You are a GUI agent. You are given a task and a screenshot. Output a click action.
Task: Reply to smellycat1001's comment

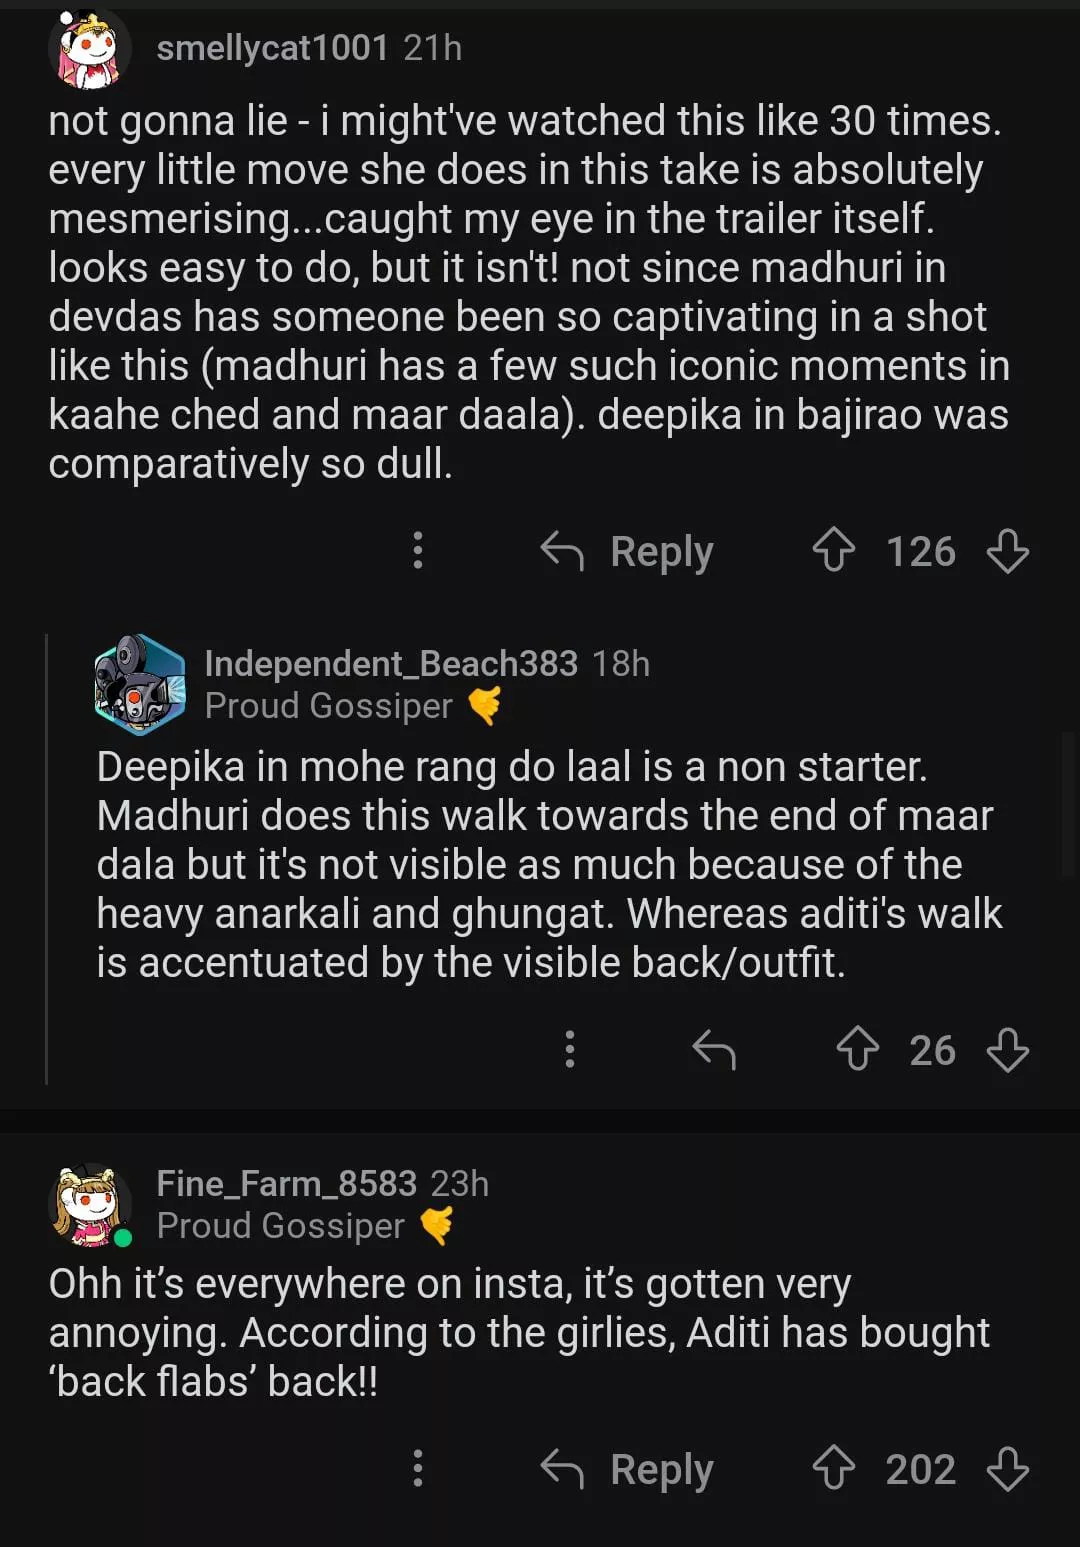click(x=627, y=551)
